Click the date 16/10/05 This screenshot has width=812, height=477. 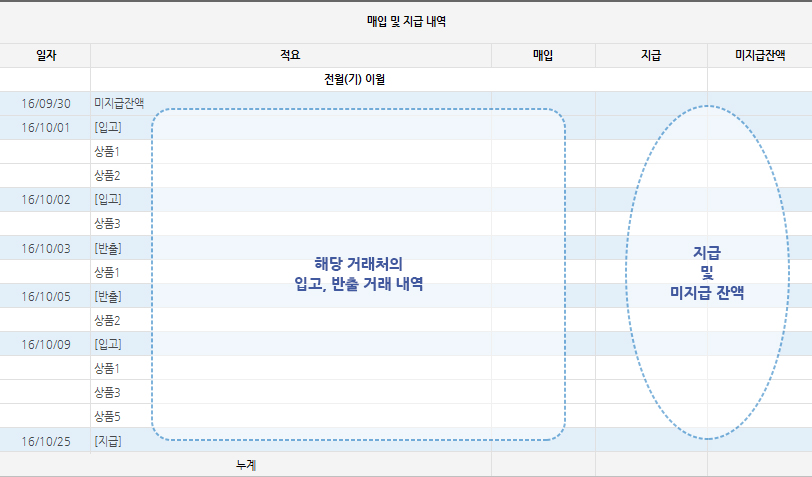point(46,296)
